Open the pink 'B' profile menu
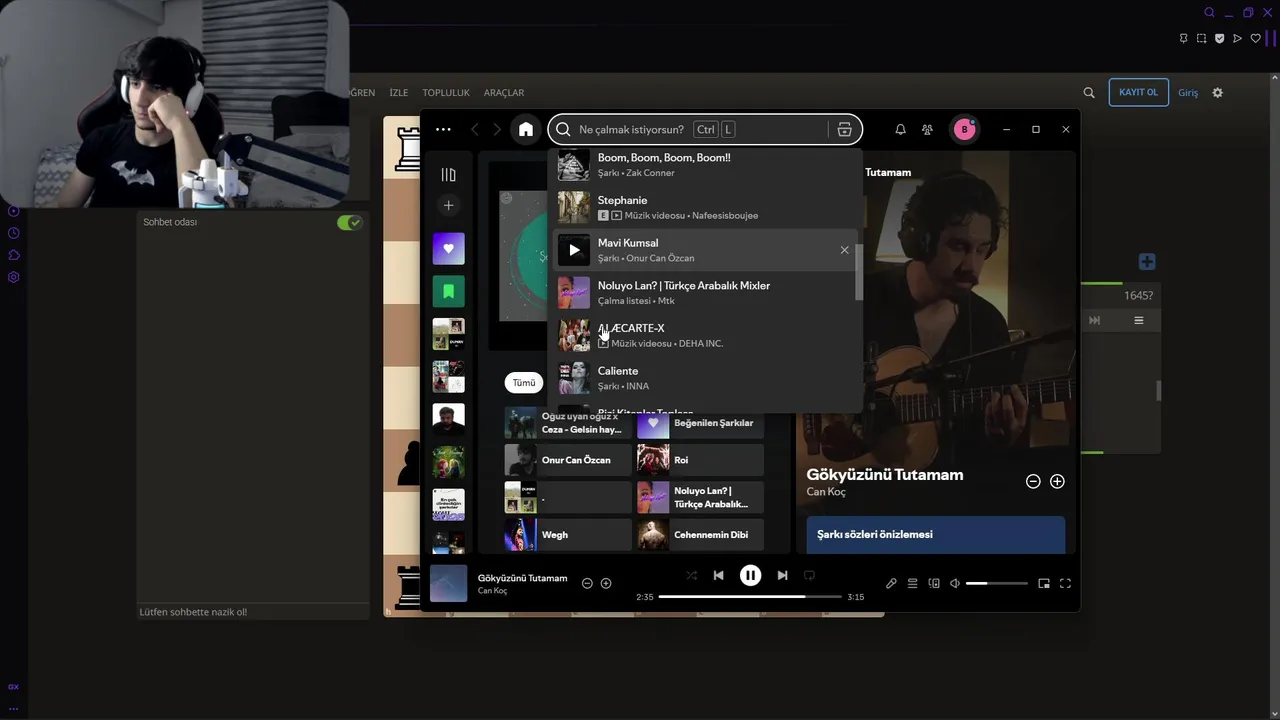1280x720 pixels. [964, 129]
